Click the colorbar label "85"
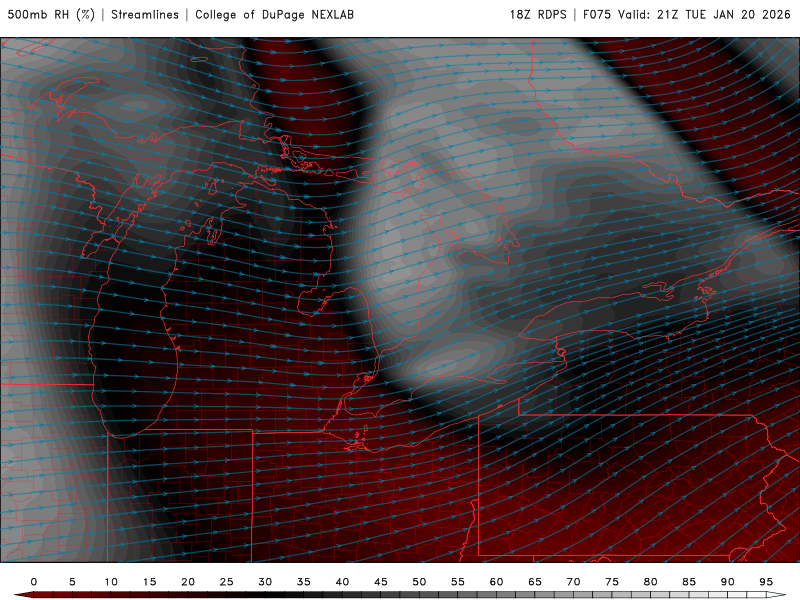The width and height of the screenshot is (800, 600). click(689, 582)
